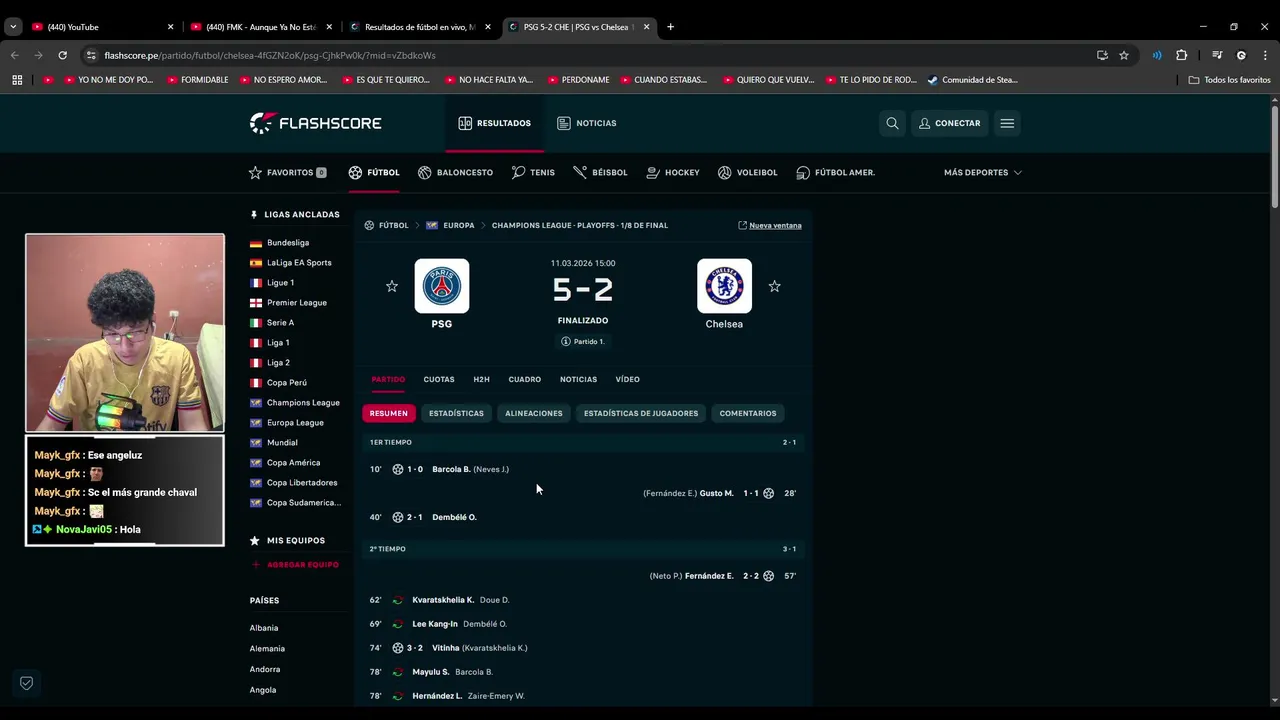Open the tab search dropdown arrow

tap(13, 27)
